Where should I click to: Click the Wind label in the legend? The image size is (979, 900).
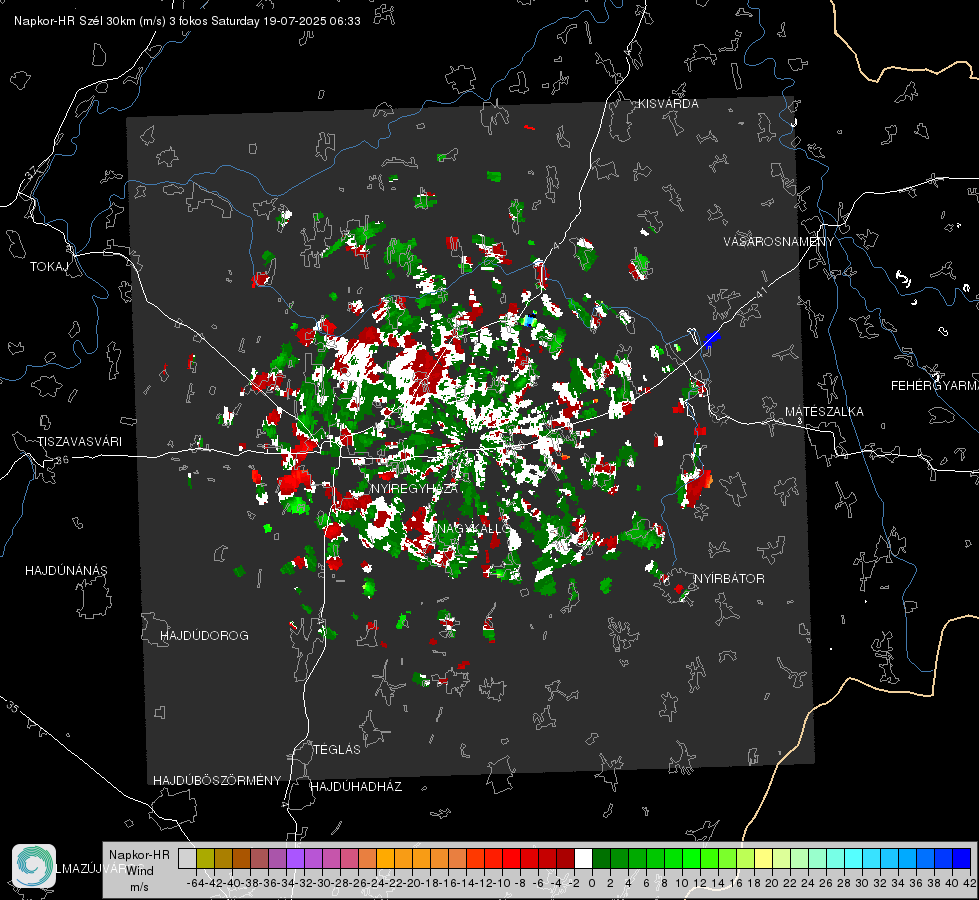point(140,870)
